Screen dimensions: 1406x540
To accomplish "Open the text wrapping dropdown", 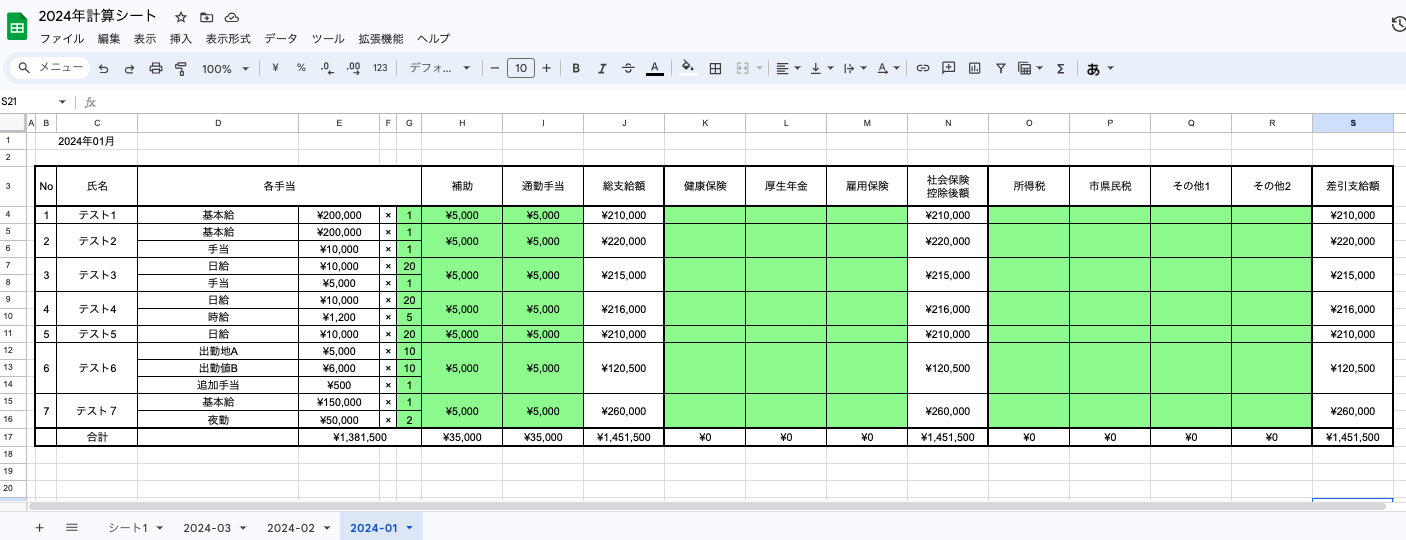I will pos(855,69).
